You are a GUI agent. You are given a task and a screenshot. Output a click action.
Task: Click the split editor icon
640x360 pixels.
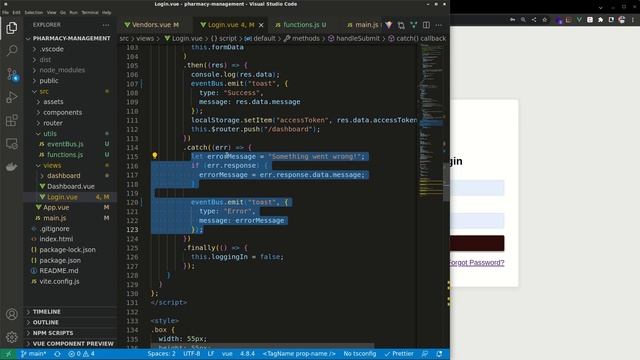(x=426, y=25)
